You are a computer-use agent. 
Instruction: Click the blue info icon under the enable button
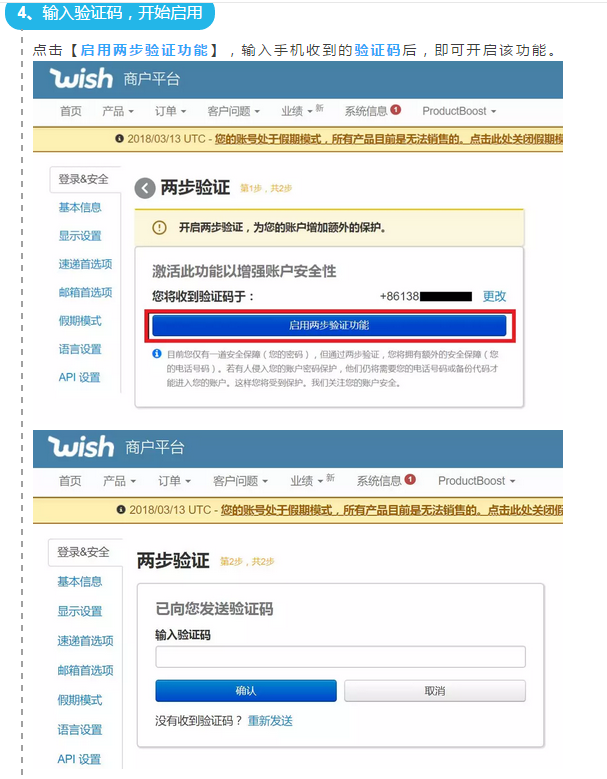(x=157, y=354)
